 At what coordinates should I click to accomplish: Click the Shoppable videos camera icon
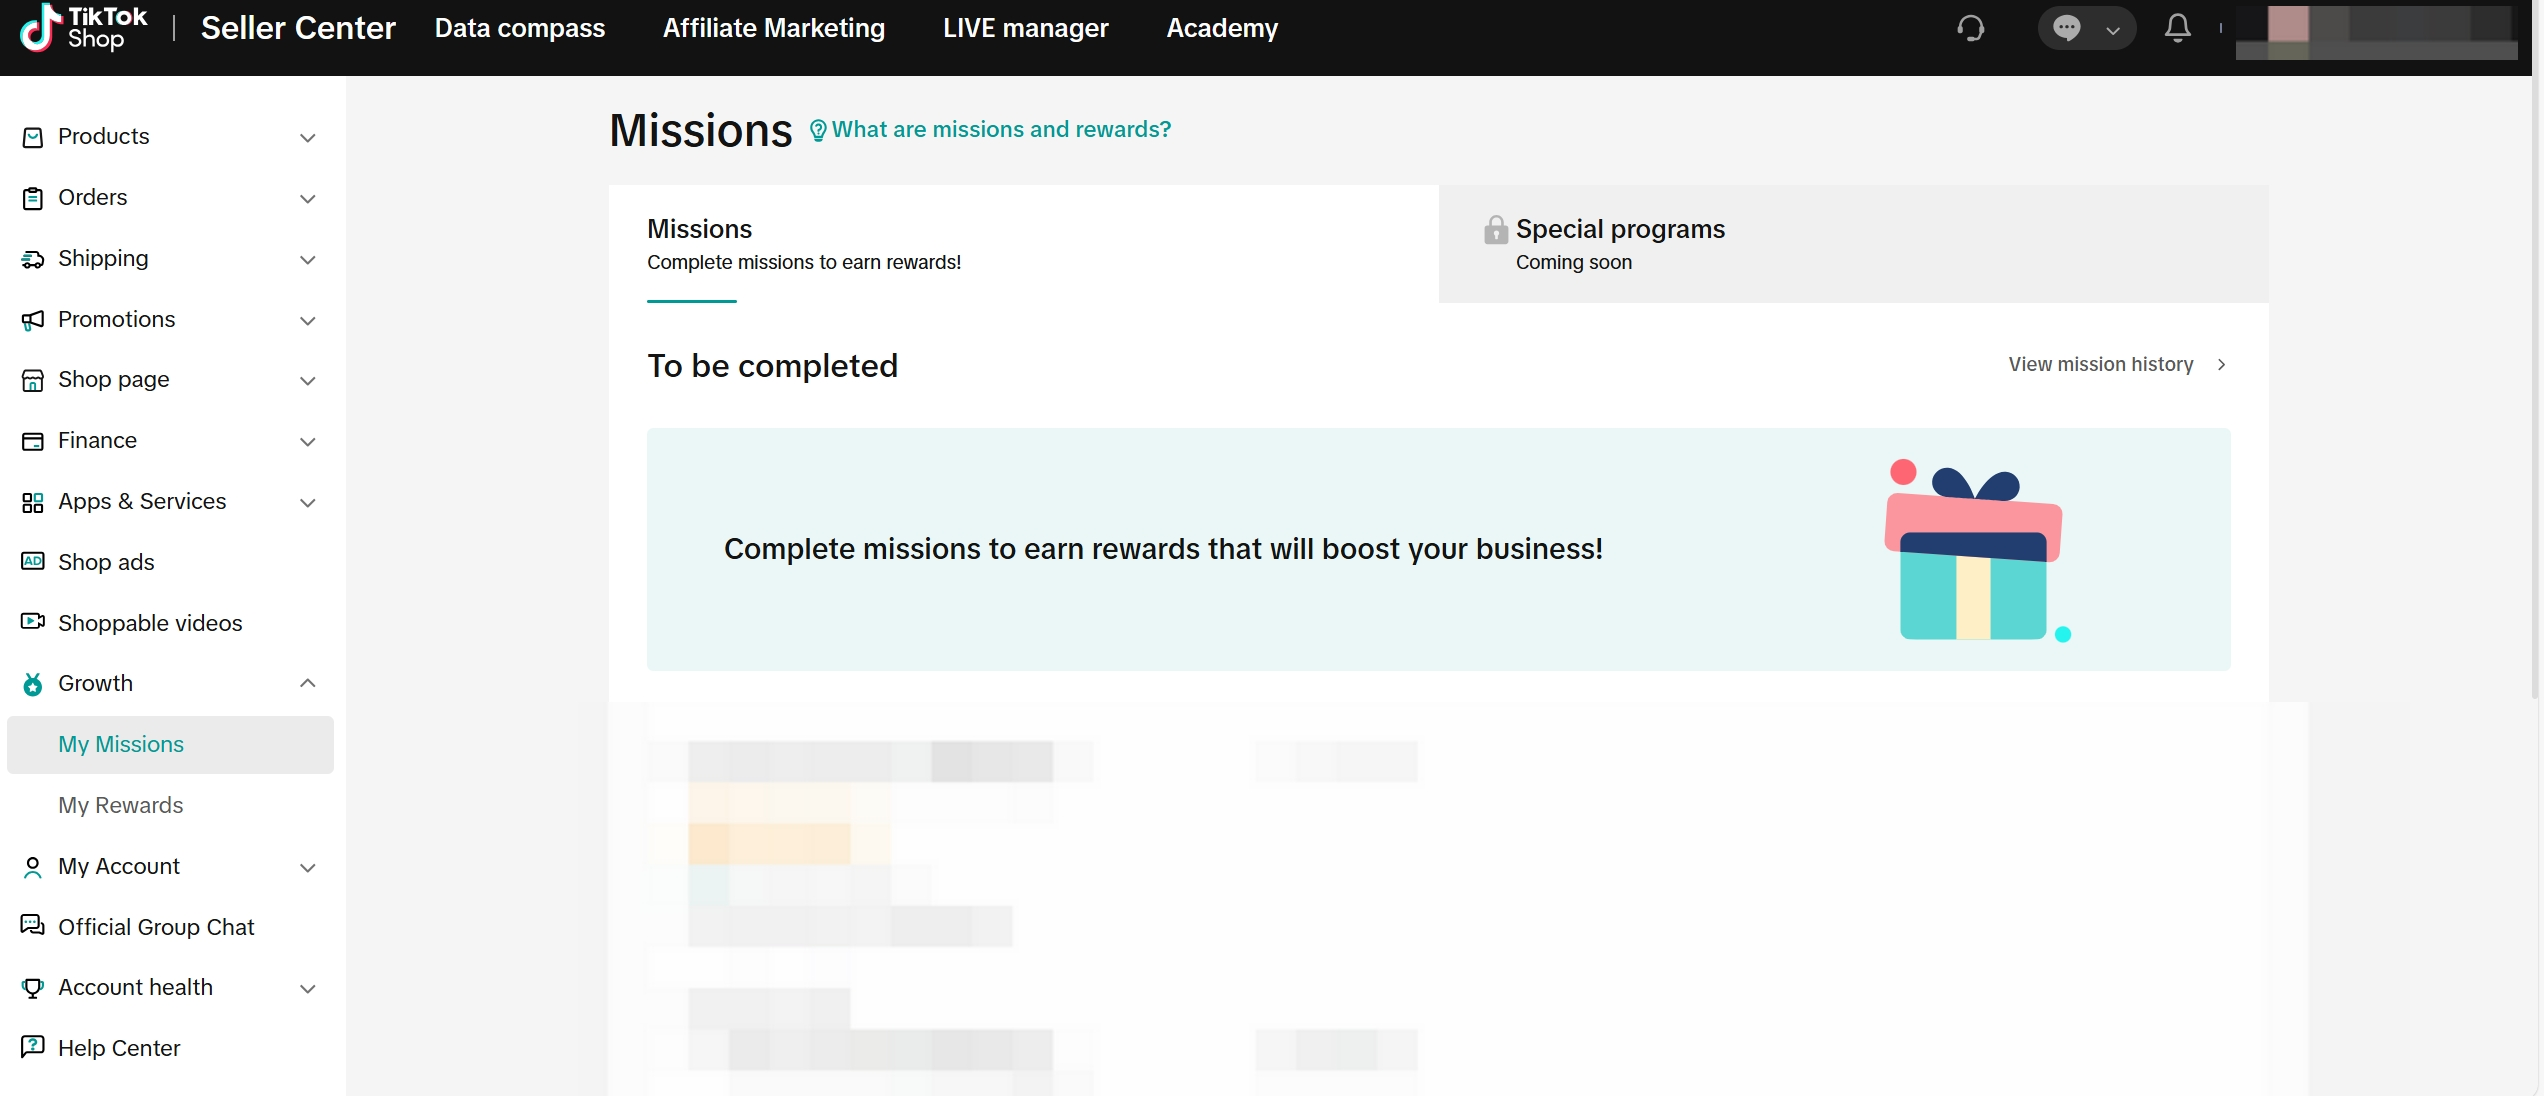[x=33, y=622]
